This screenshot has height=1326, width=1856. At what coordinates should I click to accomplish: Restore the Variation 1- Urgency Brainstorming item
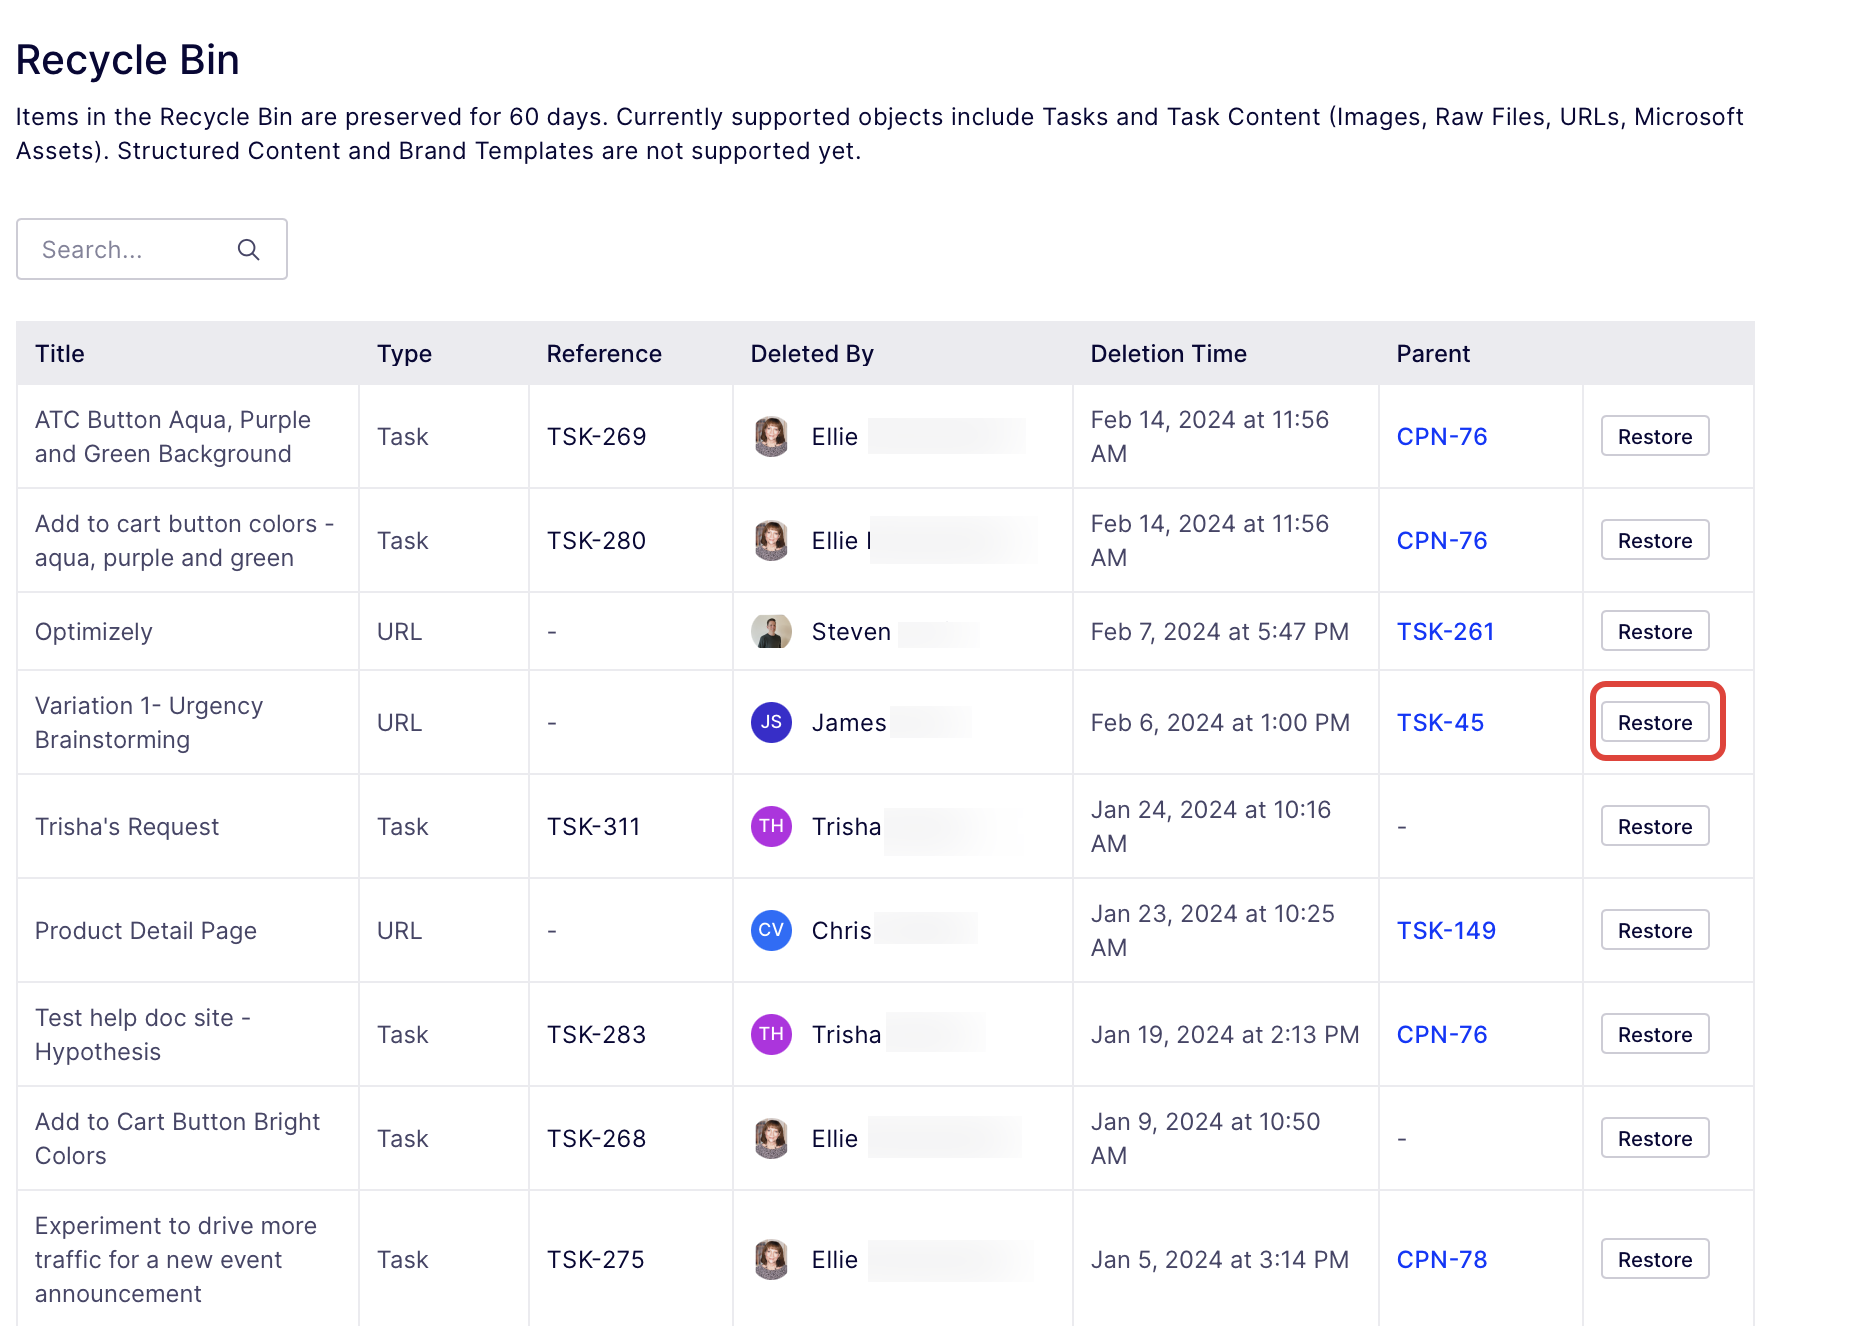tap(1655, 723)
